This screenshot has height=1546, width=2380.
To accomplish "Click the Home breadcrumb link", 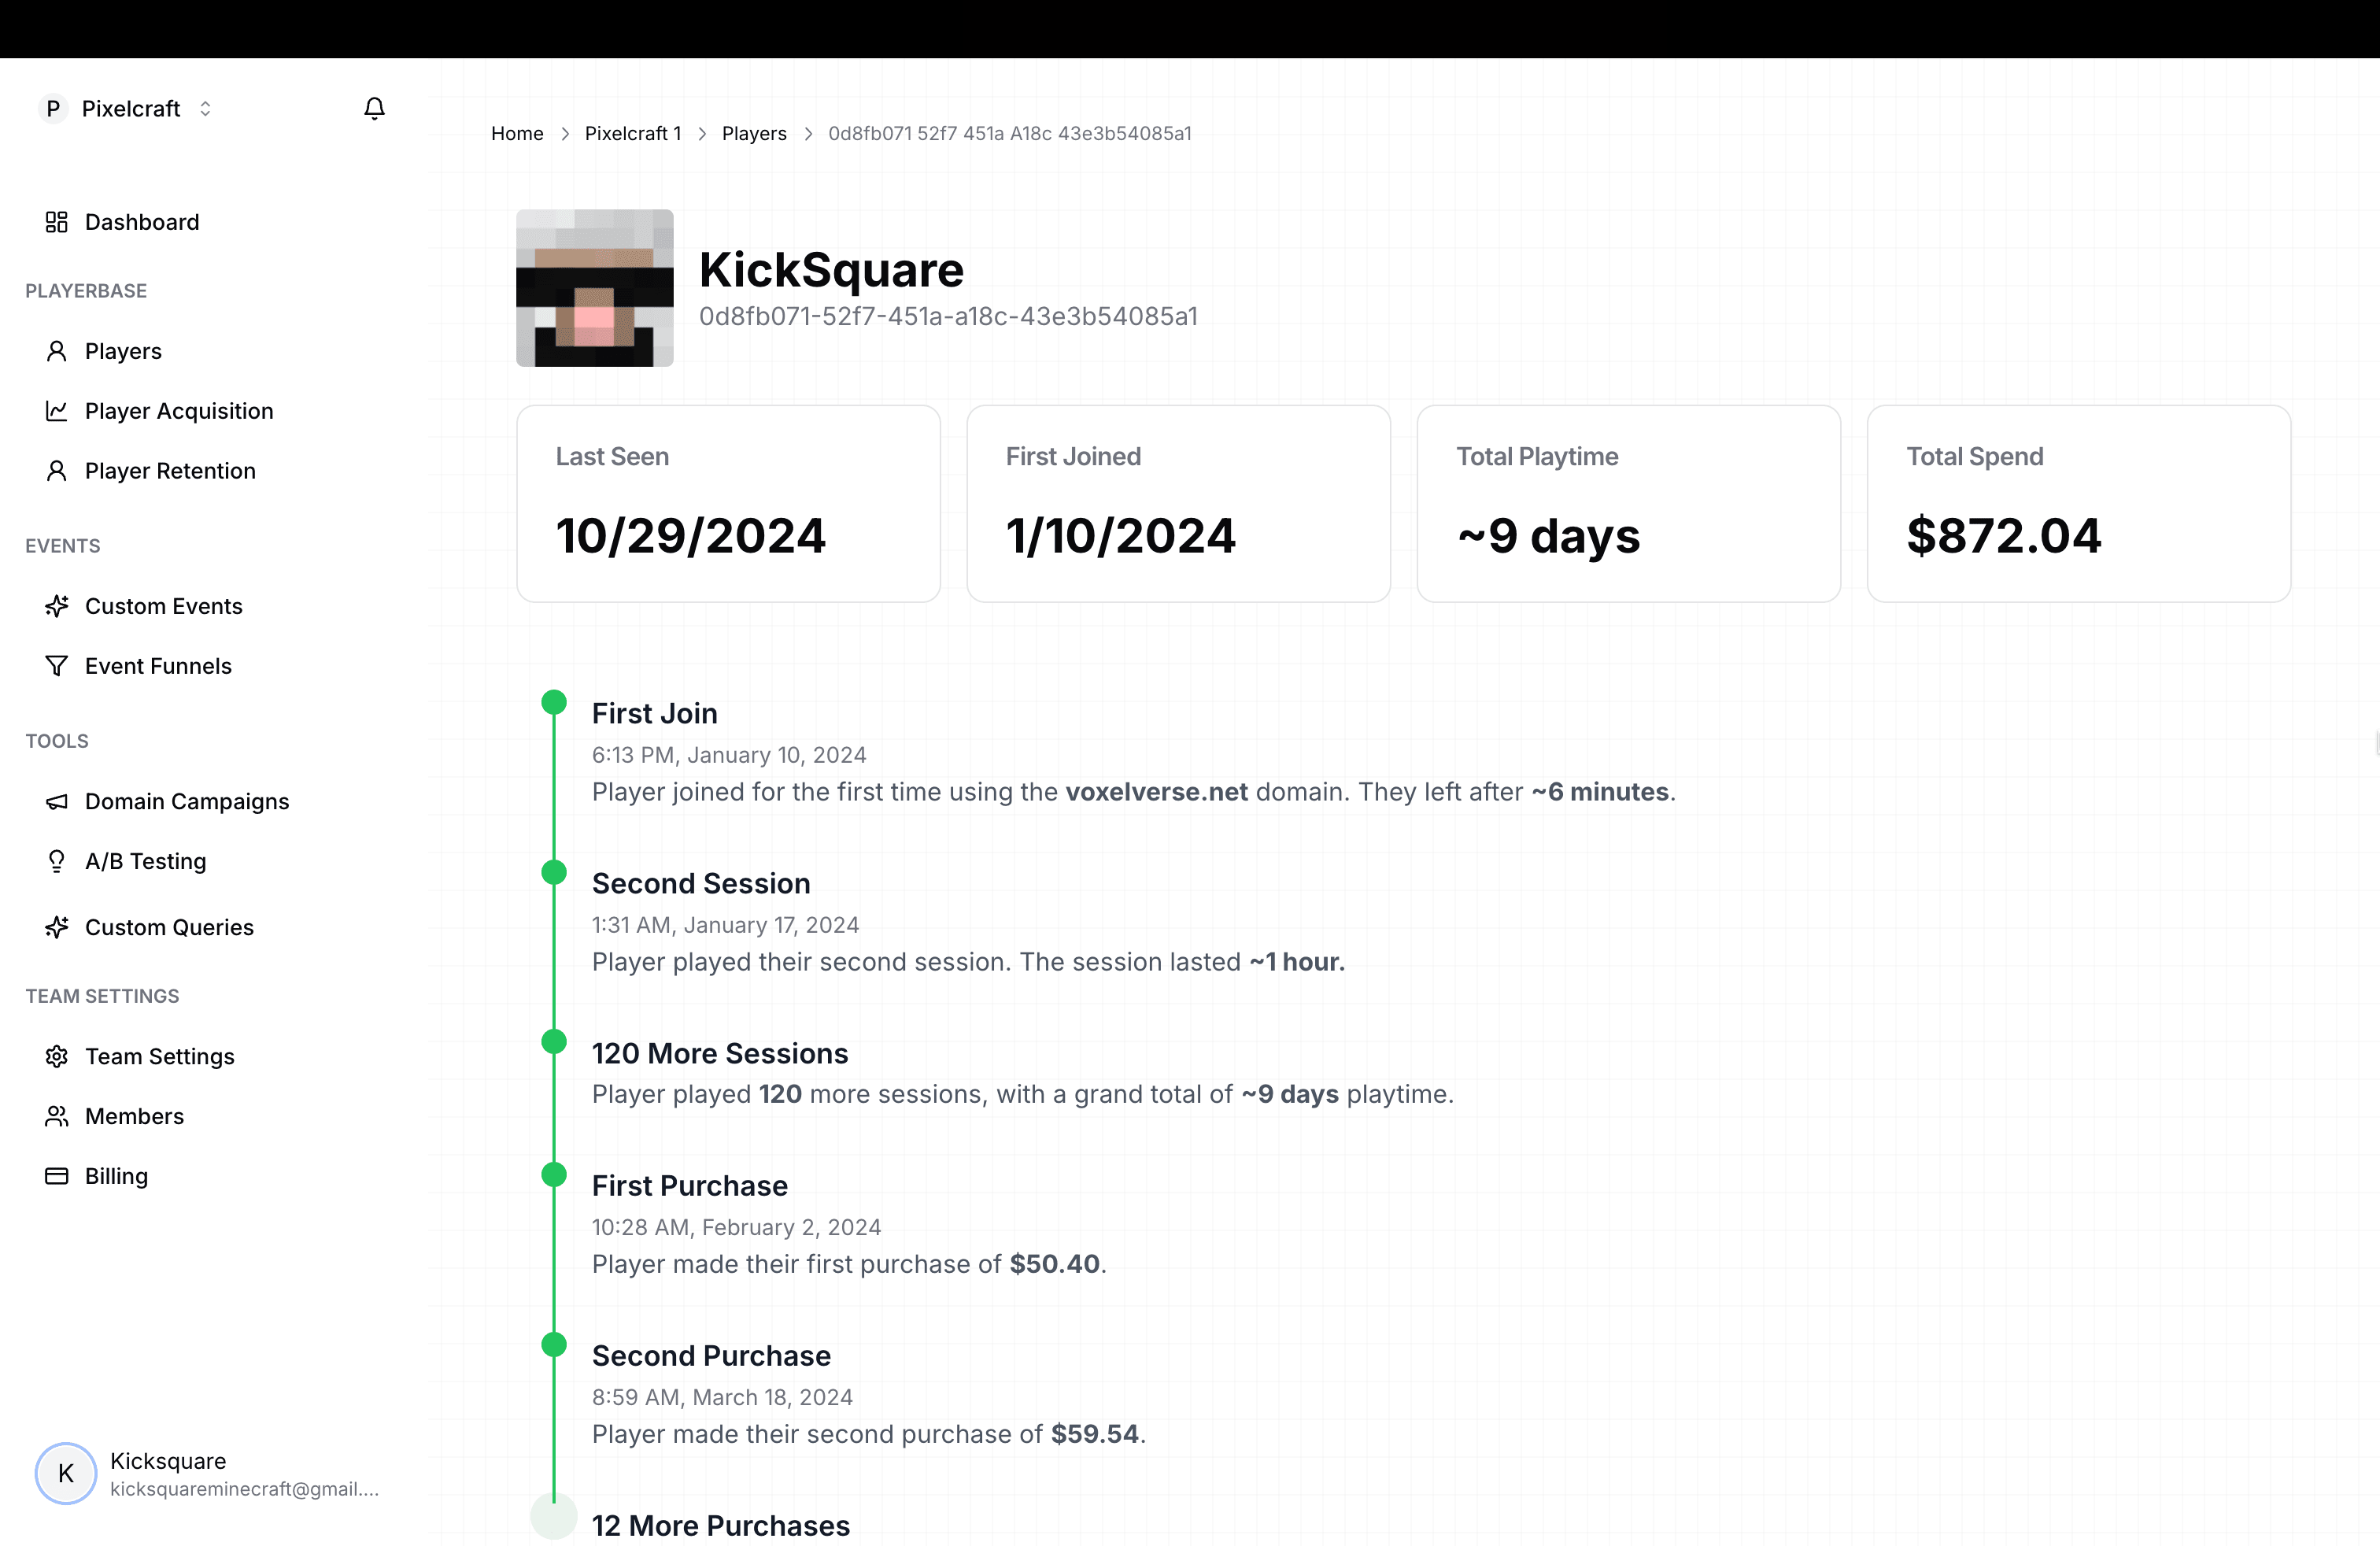I will pos(517,134).
